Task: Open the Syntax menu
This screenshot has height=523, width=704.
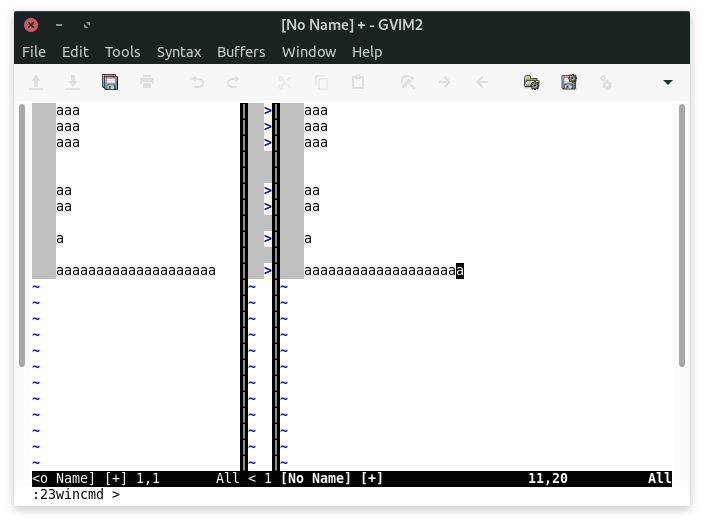Action: click(179, 52)
